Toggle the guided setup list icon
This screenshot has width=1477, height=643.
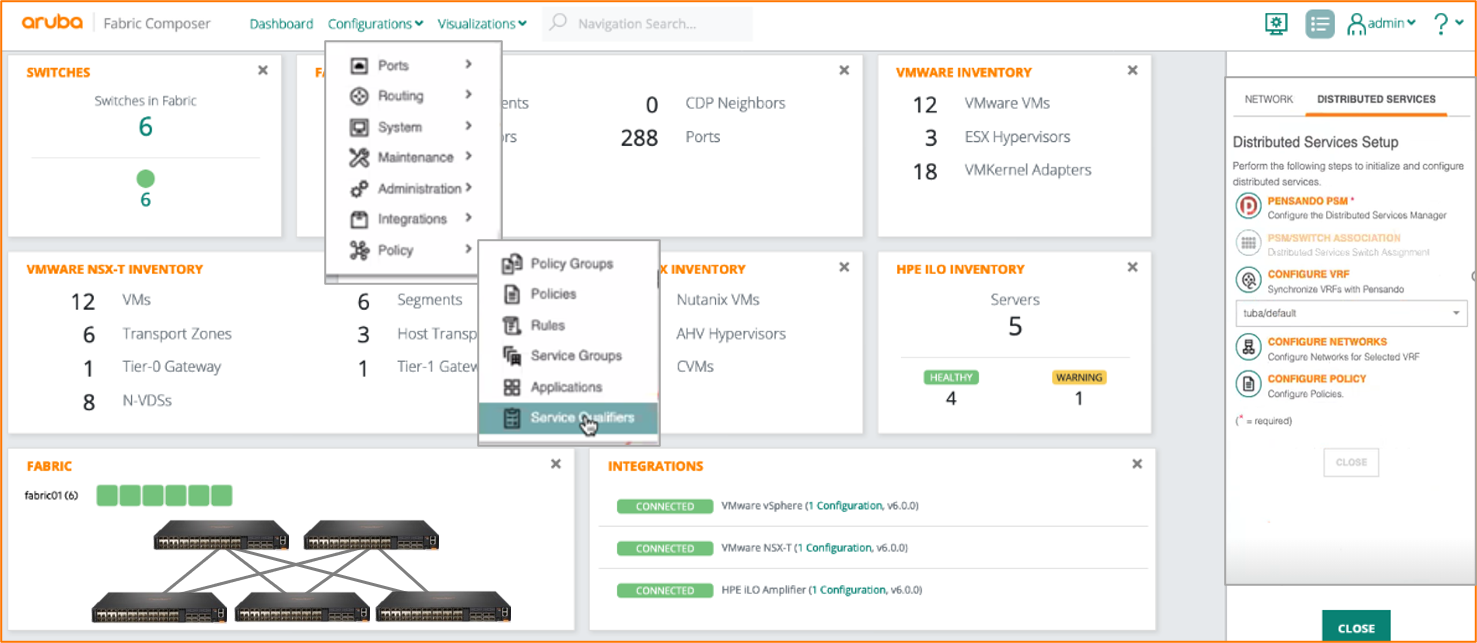(1320, 24)
